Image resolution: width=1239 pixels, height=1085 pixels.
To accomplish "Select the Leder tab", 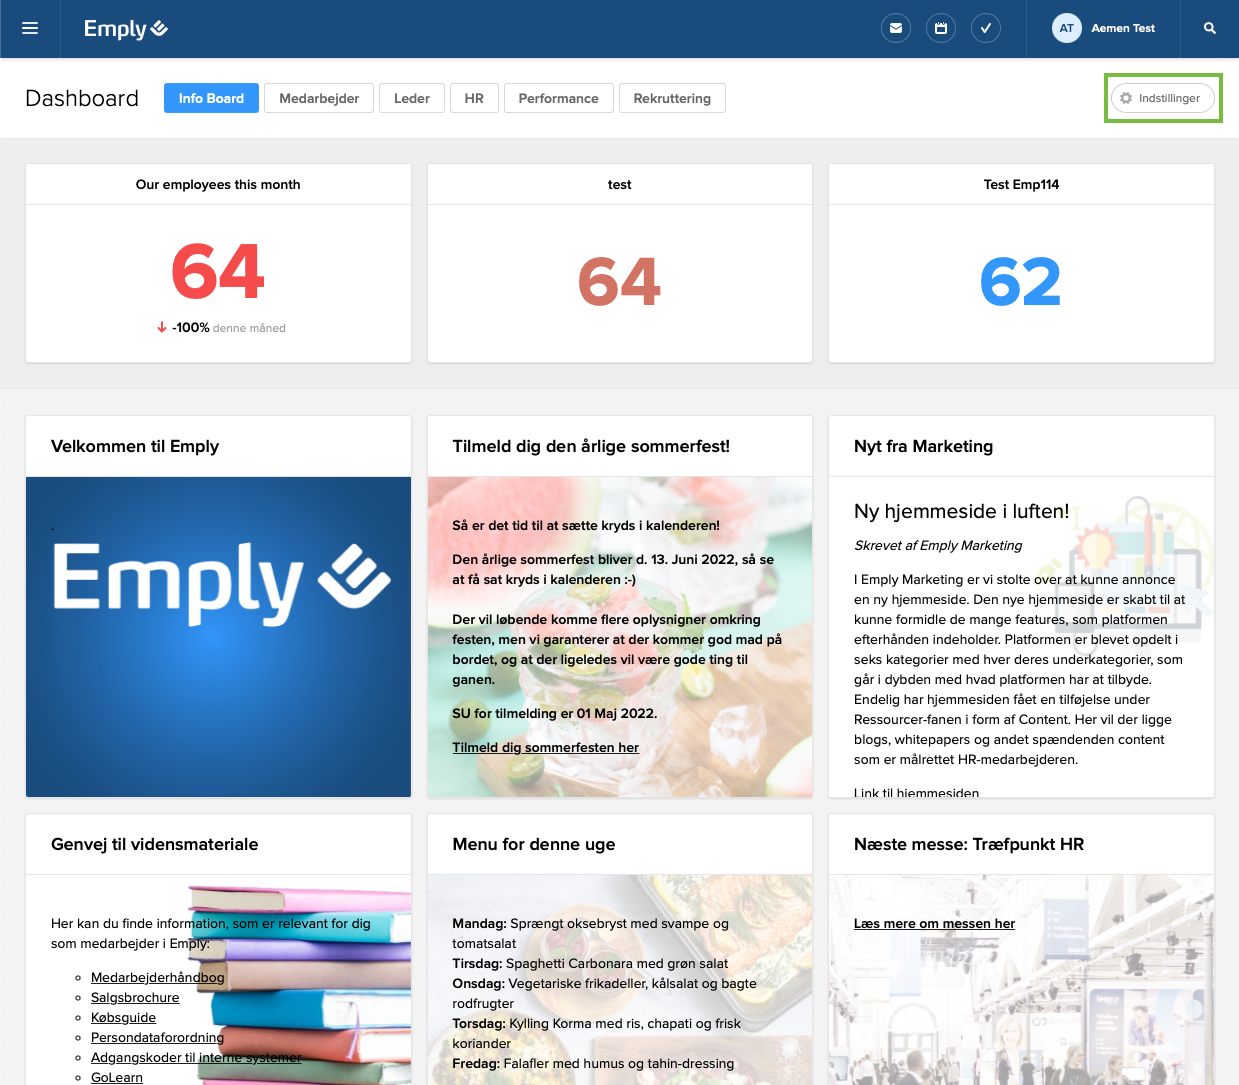I will pos(412,98).
